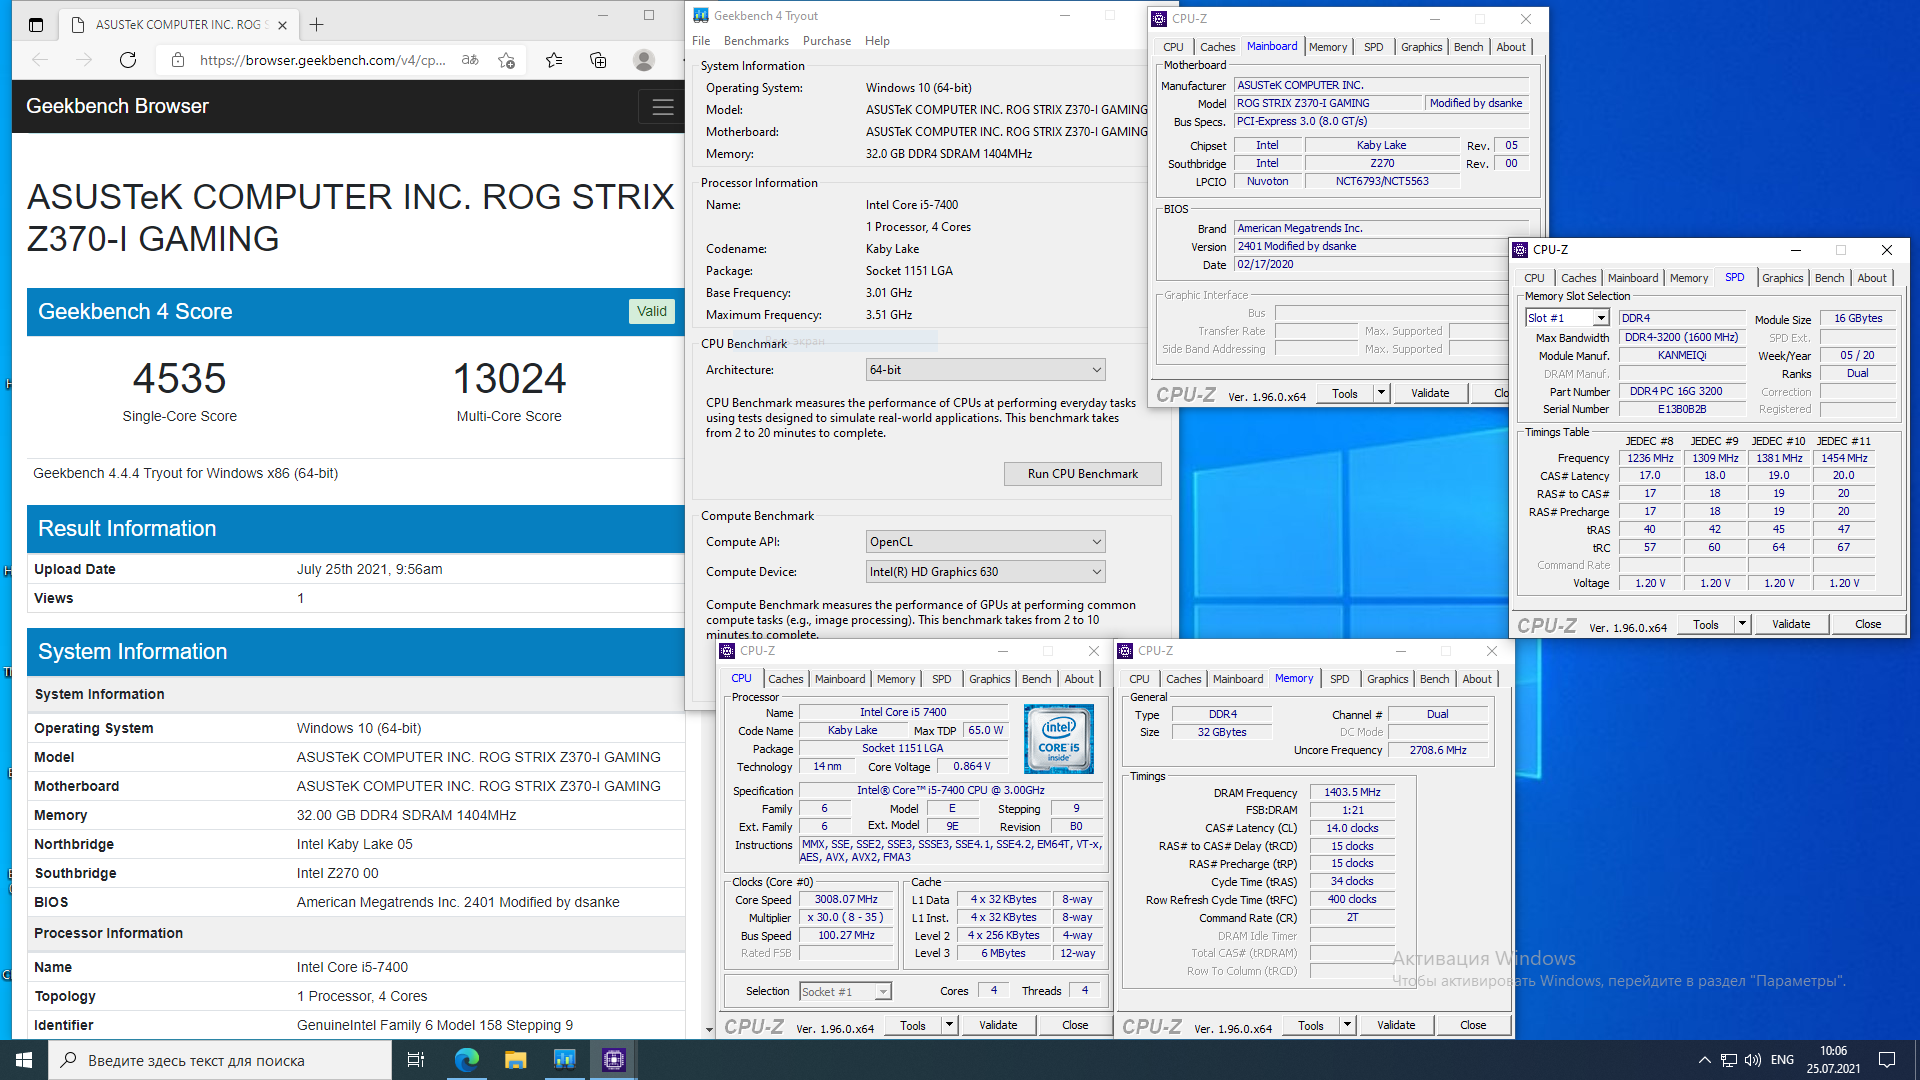This screenshot has width=1920, height=1080.
Task: Click Close button in the Memory CPU-Z window
Action: [x=1473, y=1025]
